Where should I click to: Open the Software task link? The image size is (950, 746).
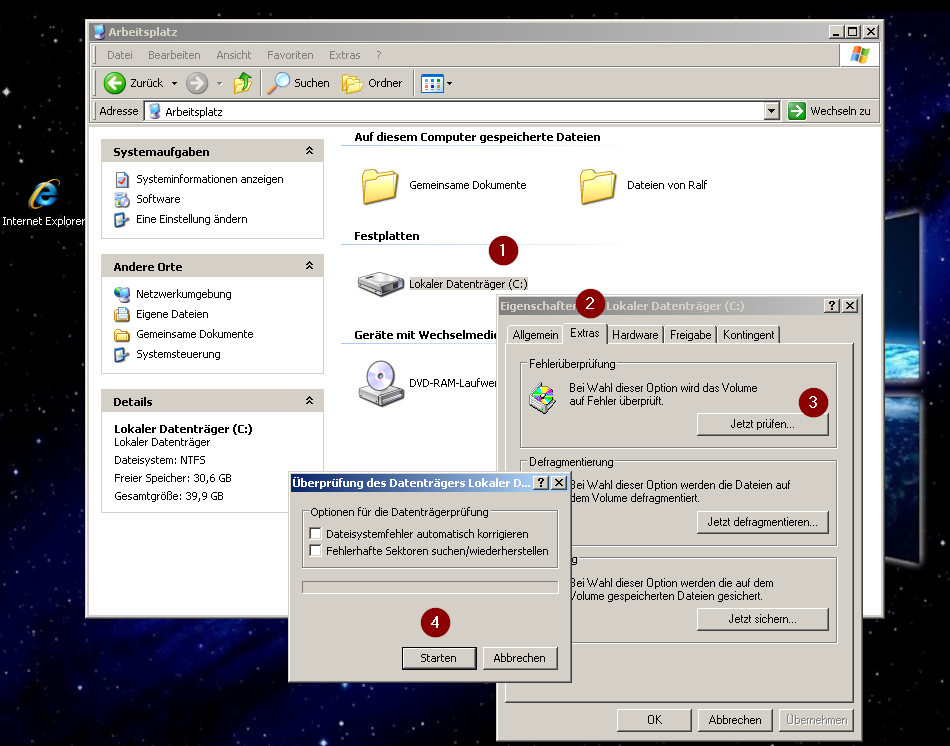(158, 199)
